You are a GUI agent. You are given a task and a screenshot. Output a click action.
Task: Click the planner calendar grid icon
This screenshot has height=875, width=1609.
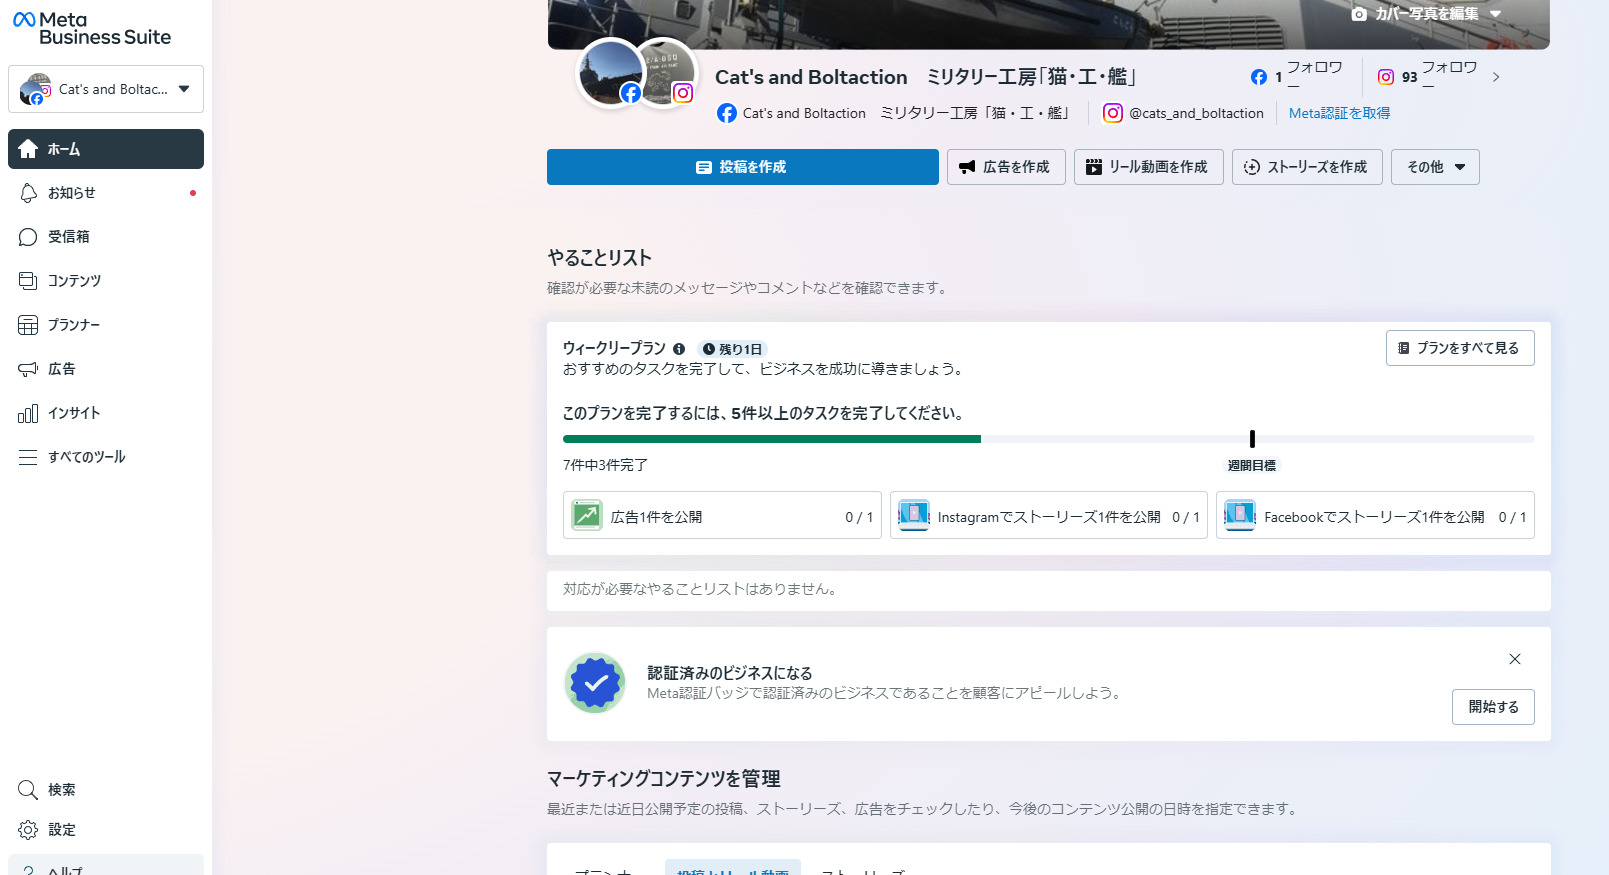click(28, 325)
